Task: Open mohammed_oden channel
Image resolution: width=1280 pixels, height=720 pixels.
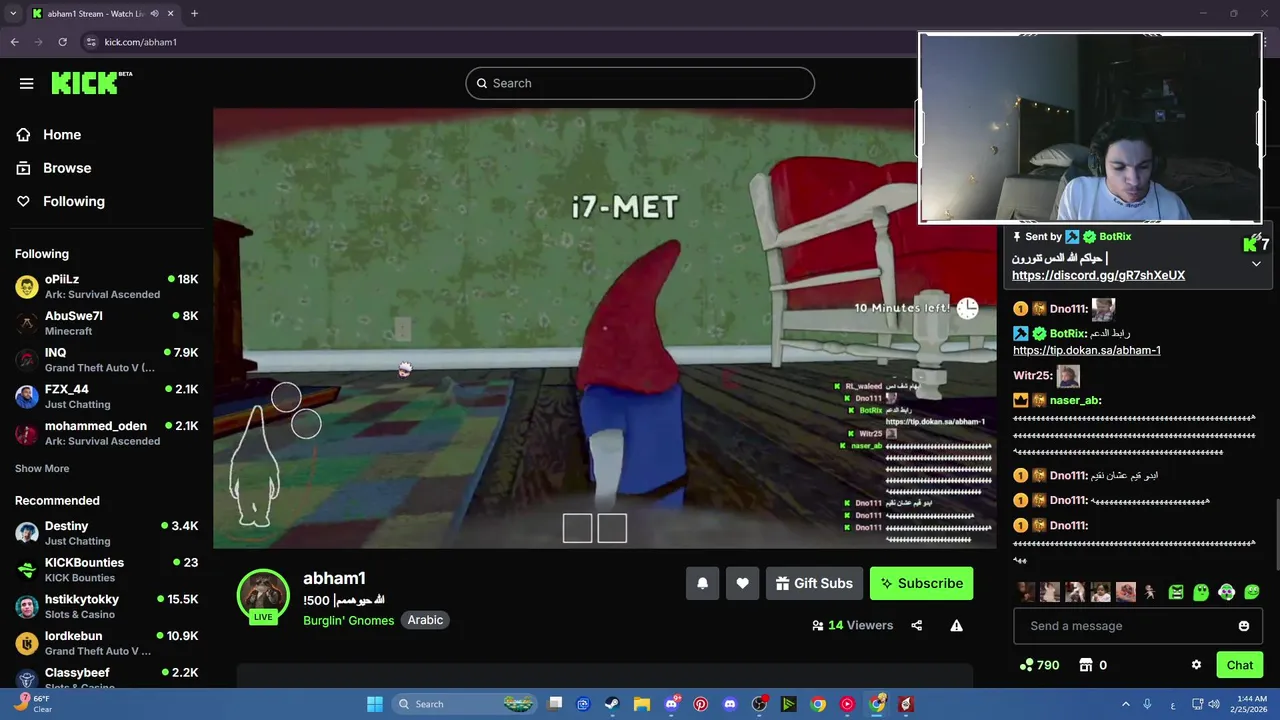Action: pyautogui.click(x=106, y=433)
